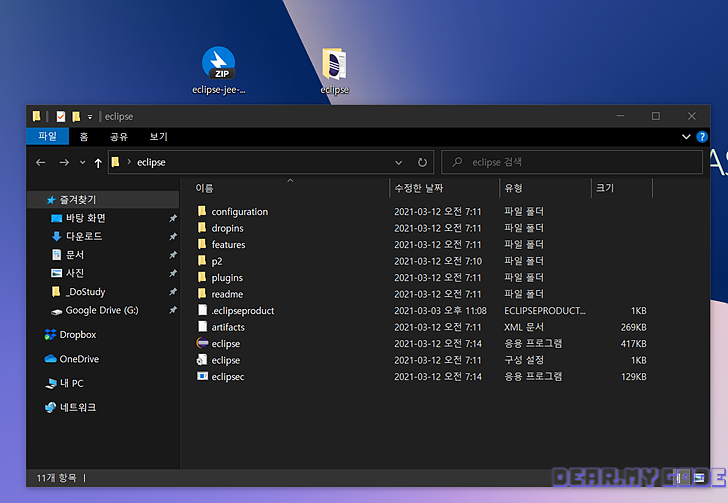Image resolution: width=728 pixels, height=503 pixels.
Task: Select the .eclipseproduct file icon
Action: click(202, 310)
